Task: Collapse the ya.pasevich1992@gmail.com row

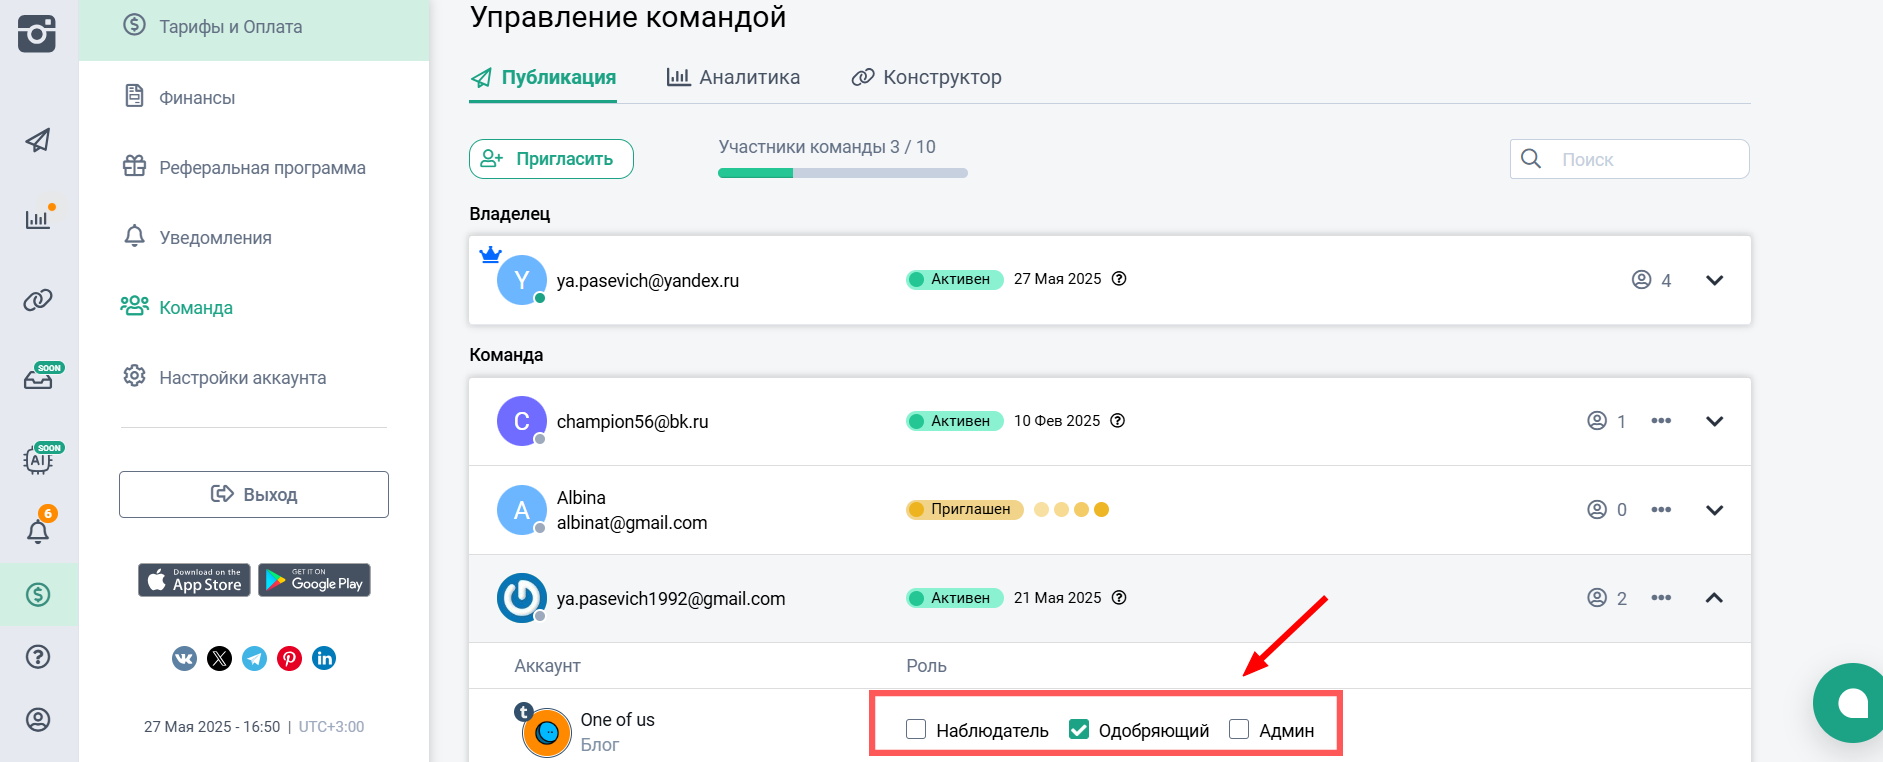Action: [1714, 598]
